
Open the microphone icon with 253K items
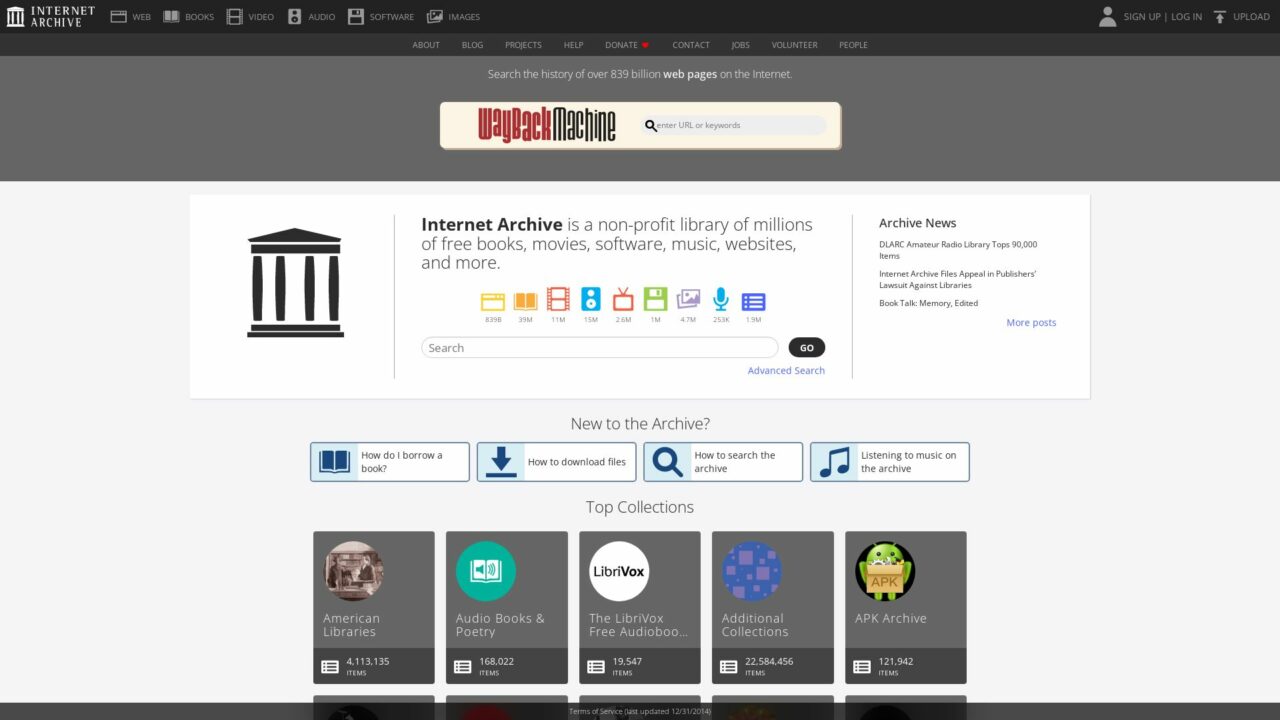pos(720,301)
